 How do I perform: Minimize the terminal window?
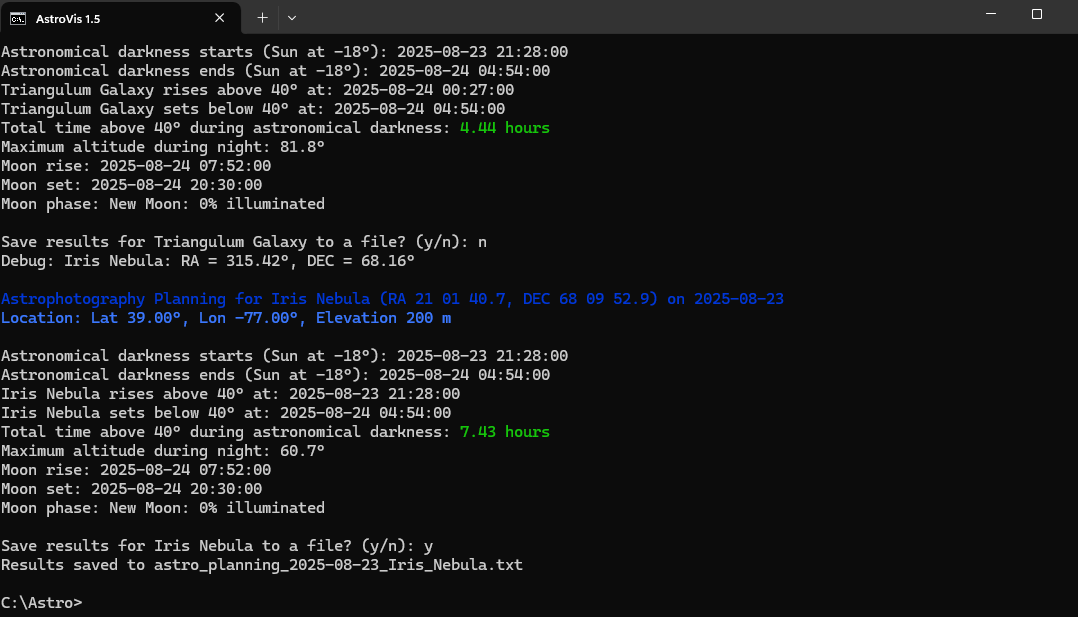point(991,14)
